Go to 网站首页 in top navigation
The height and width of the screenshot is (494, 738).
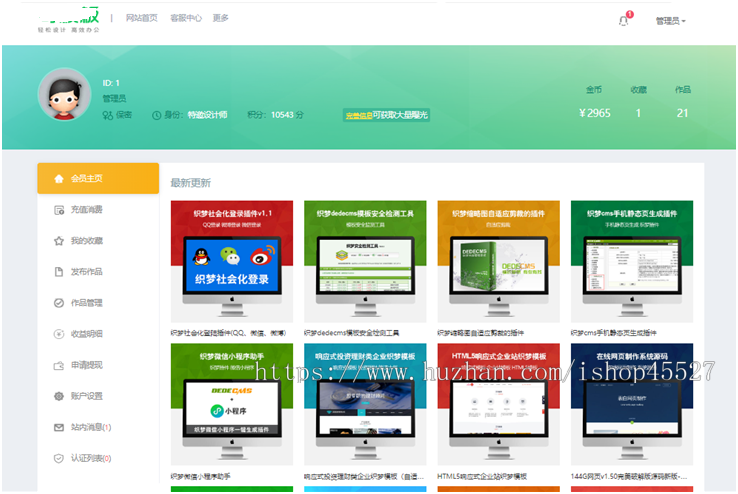142,18
